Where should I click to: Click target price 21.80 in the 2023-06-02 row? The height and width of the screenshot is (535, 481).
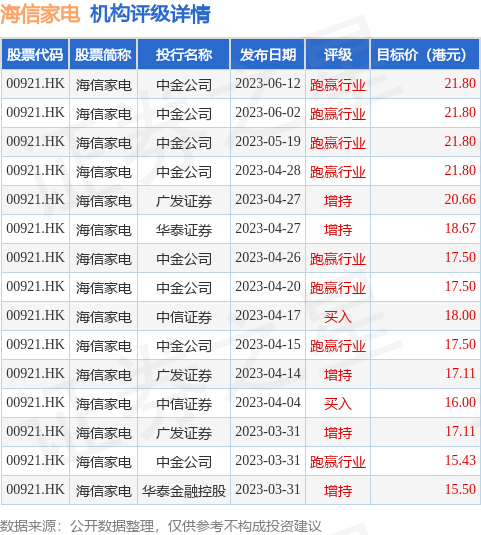click(460, 113)
